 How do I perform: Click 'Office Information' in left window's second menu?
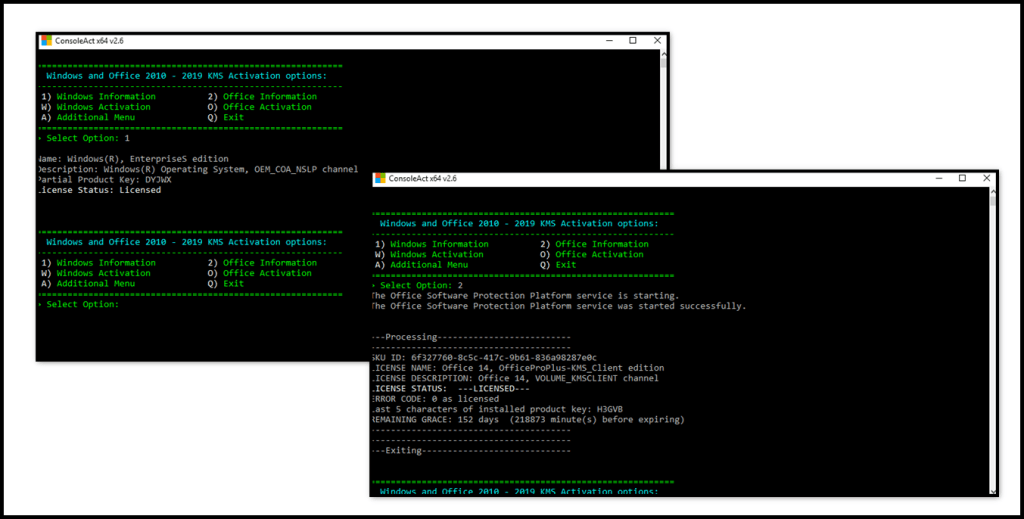270,263
